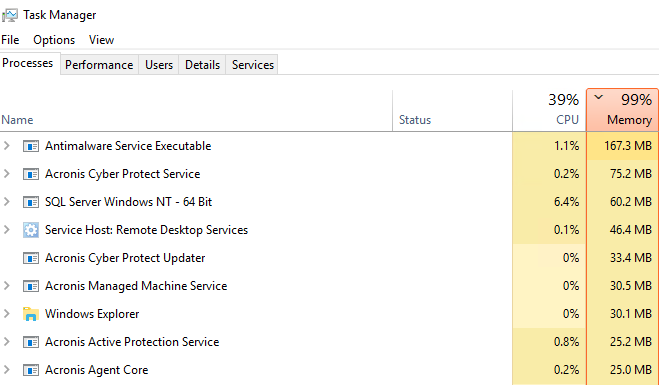Expand the Acronis Managed Machine Service row

(7, 286)
